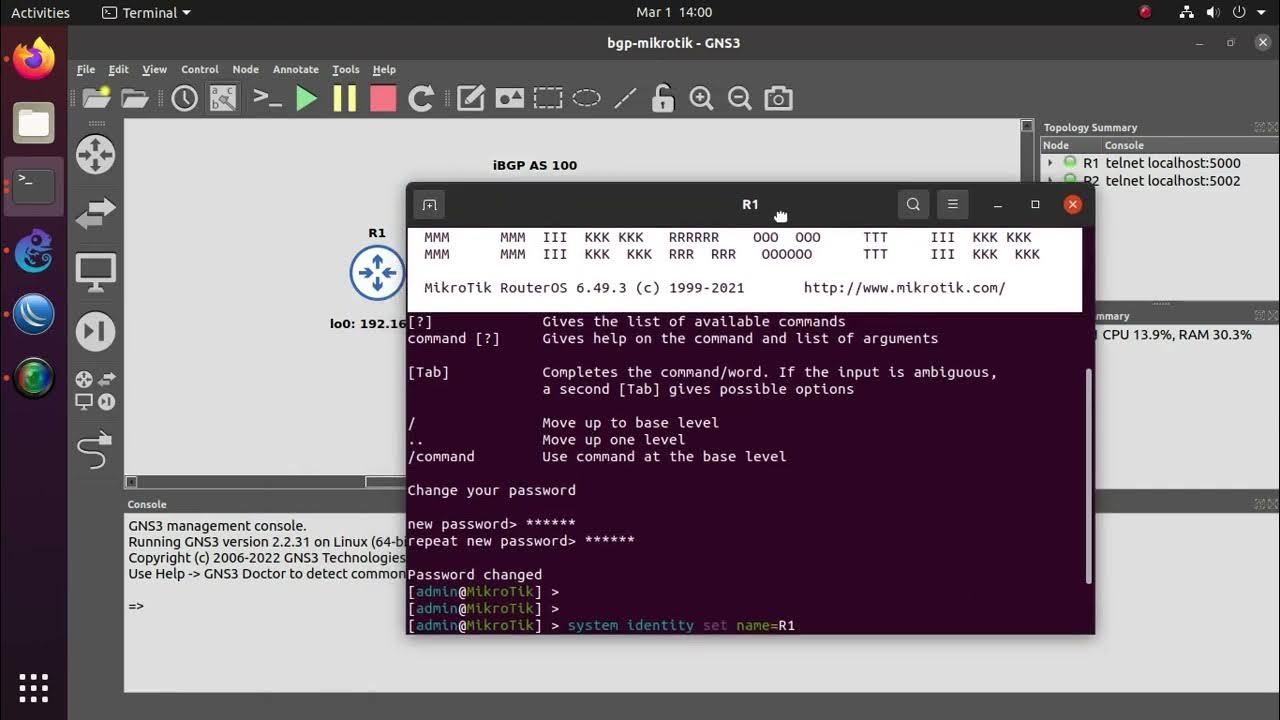Viewport: 1280px width, 720px height.
Task: Click the Mar 1 14:00 clock
Action: (674, 13)
